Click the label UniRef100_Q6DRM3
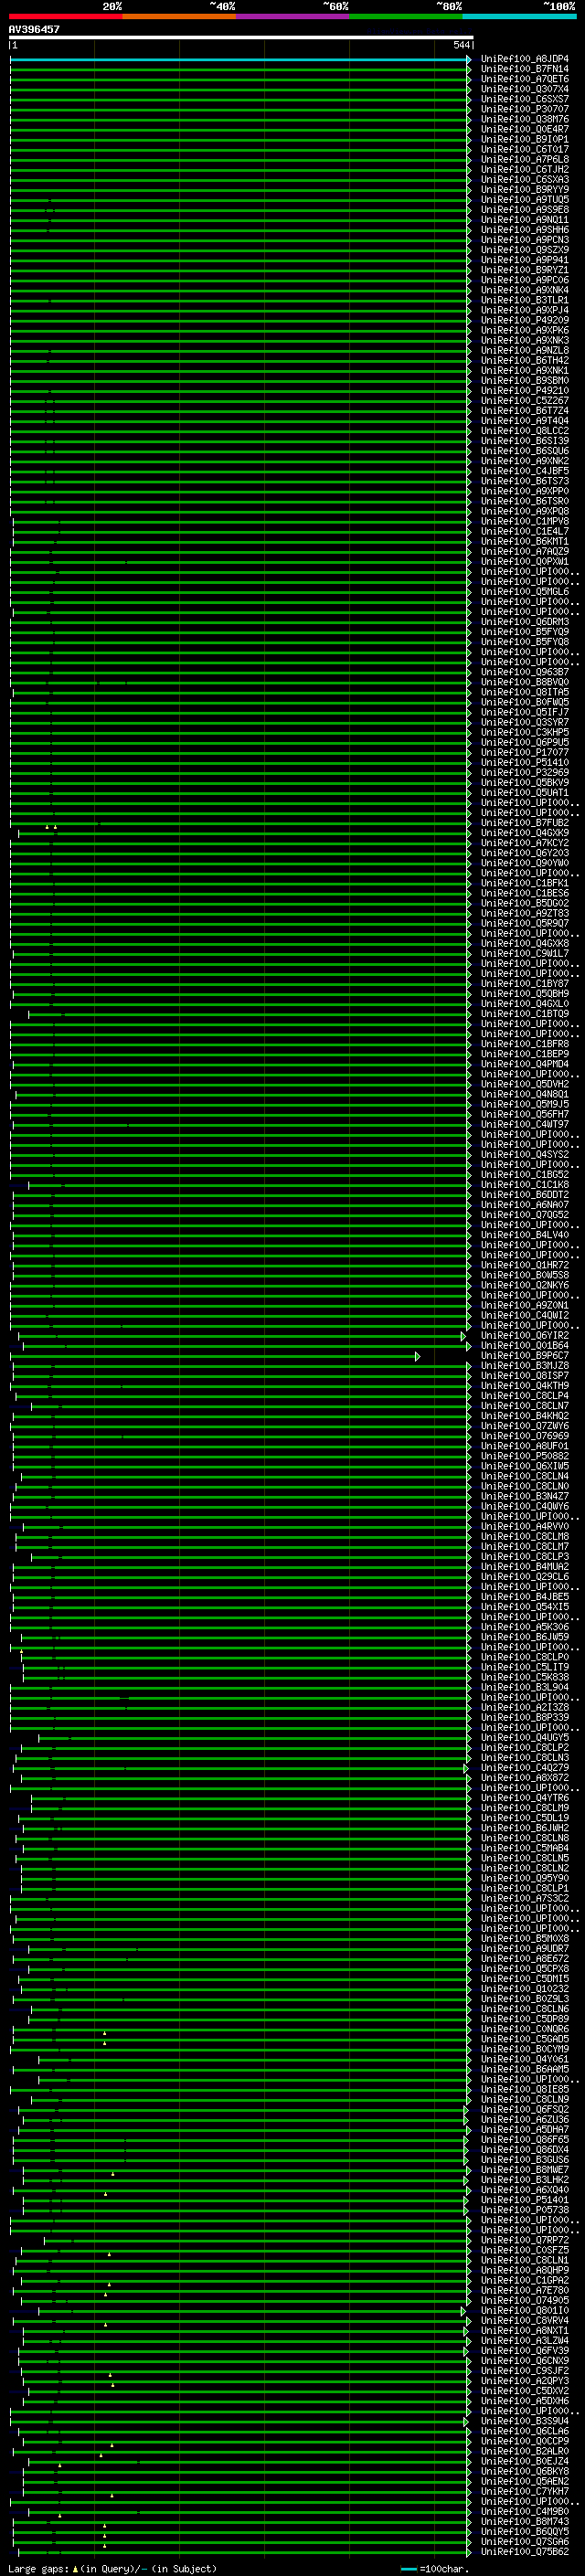 (x=525, y=622)
